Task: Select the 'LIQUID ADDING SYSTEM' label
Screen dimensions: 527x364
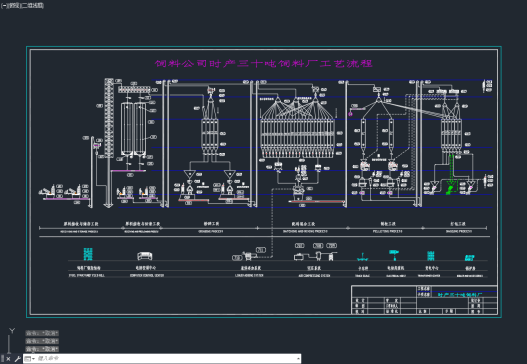Action: click(x=249, y=275)
